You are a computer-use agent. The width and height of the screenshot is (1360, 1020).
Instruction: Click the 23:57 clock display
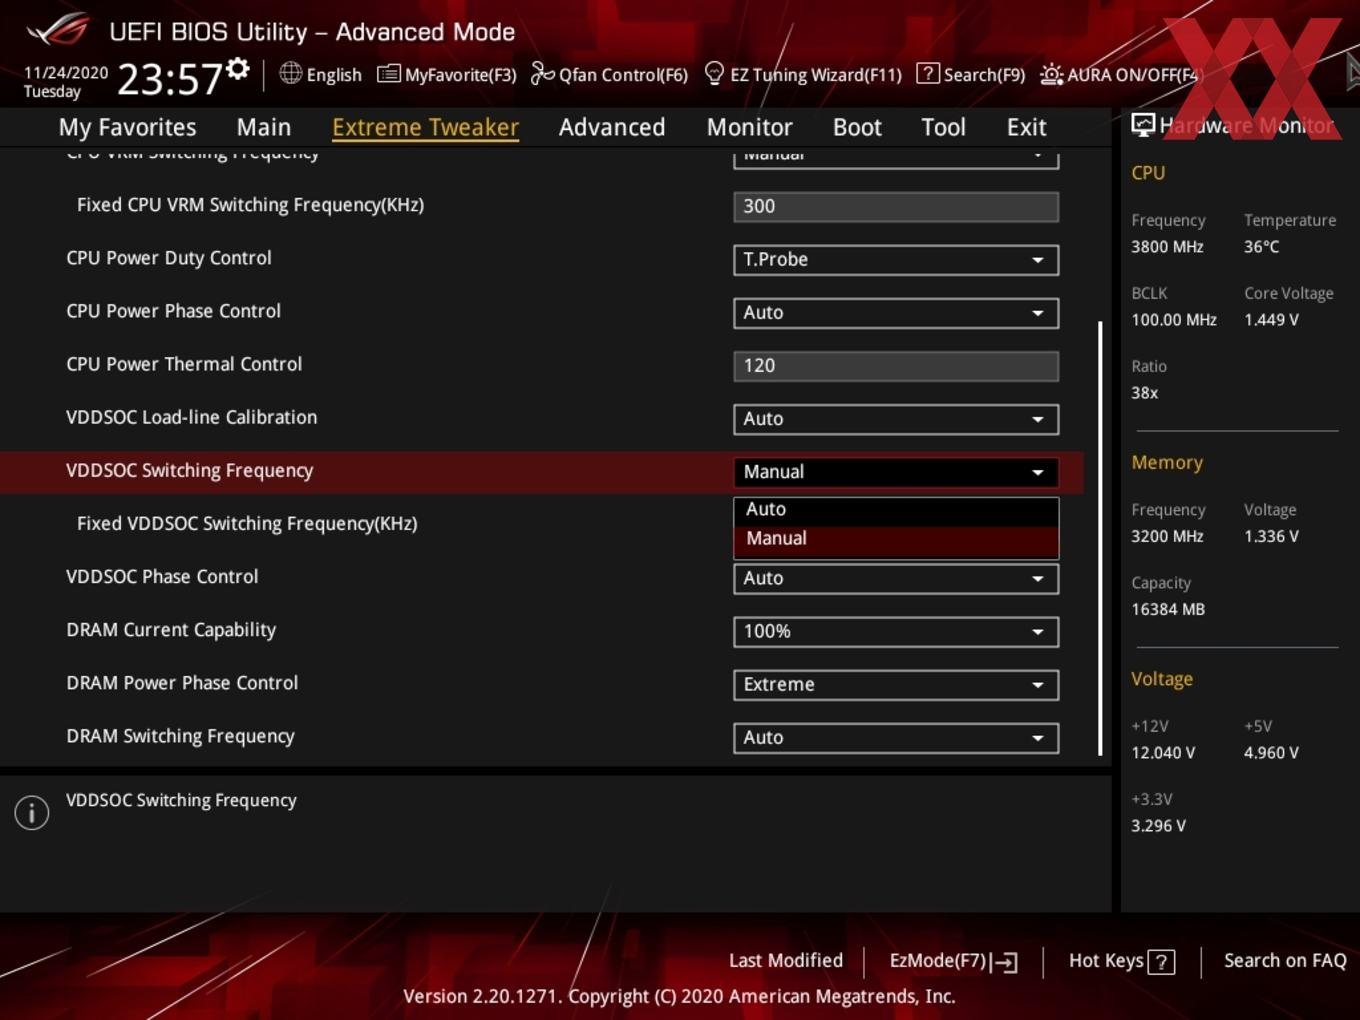point(169,80)
